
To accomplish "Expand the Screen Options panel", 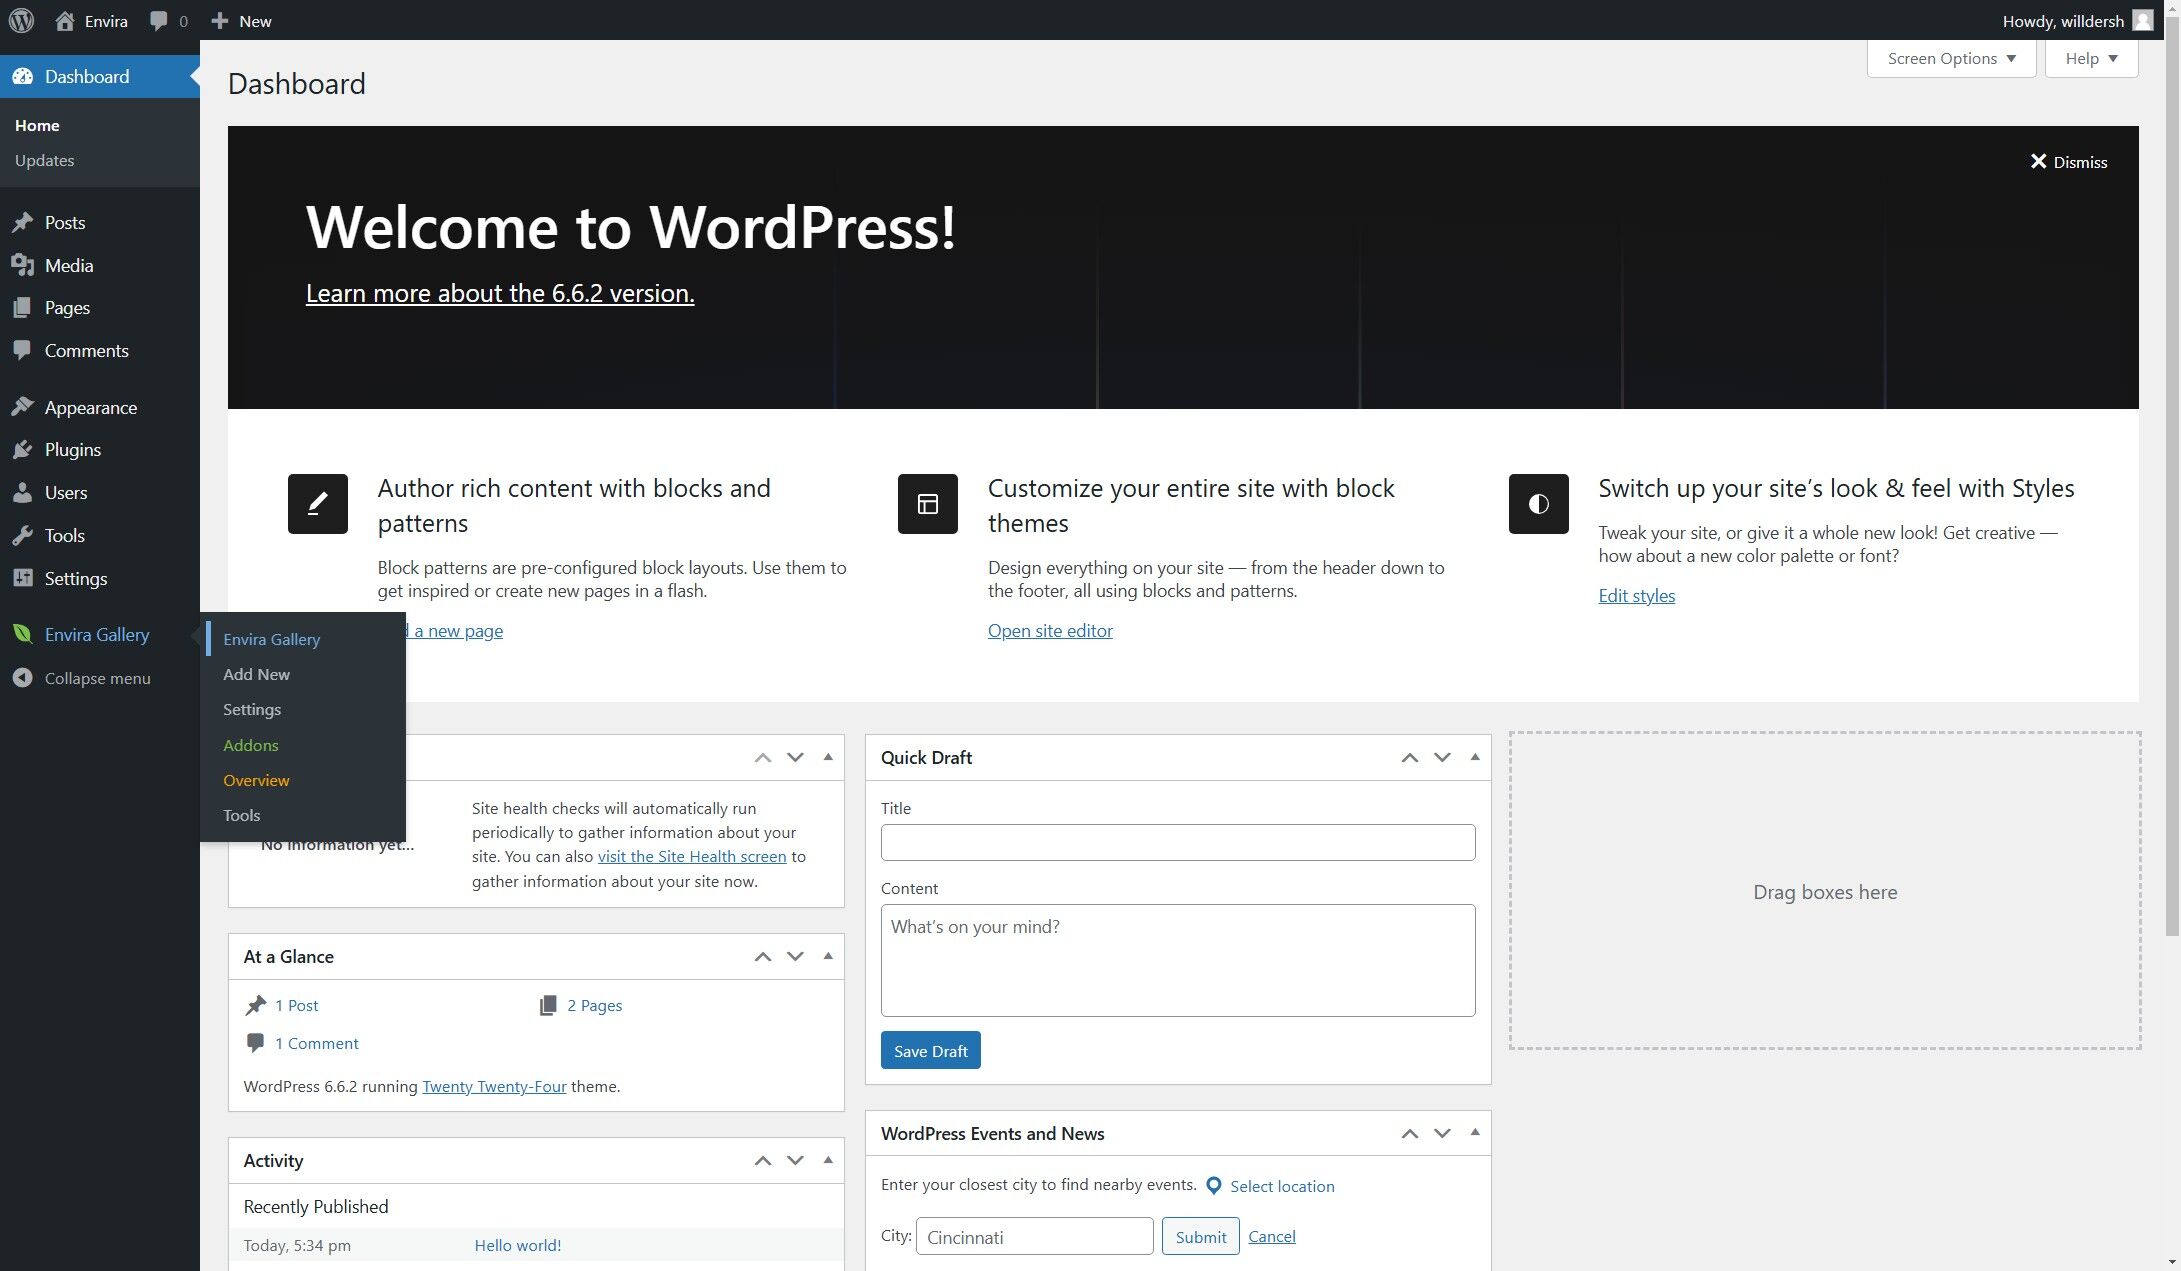I will tap(1951, 59).
